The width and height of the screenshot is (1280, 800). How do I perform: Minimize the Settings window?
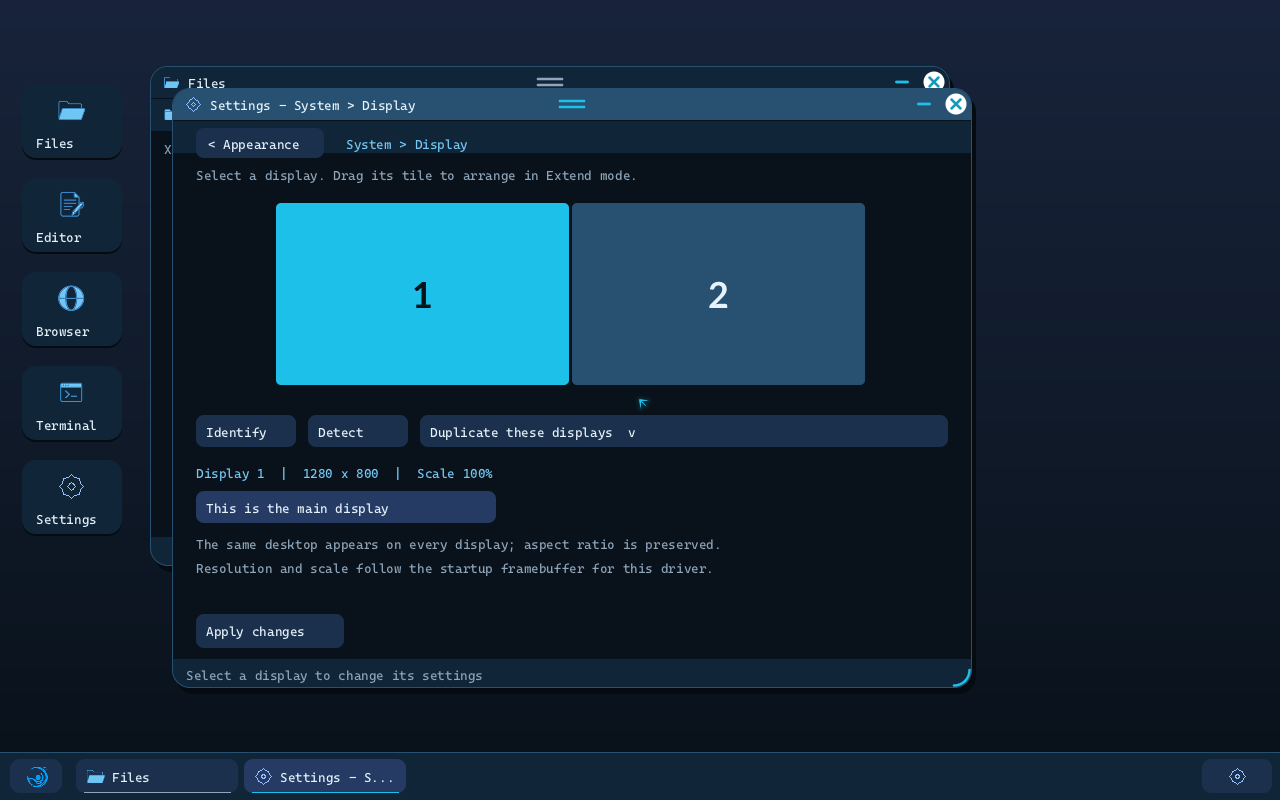[x=924, y=104]
